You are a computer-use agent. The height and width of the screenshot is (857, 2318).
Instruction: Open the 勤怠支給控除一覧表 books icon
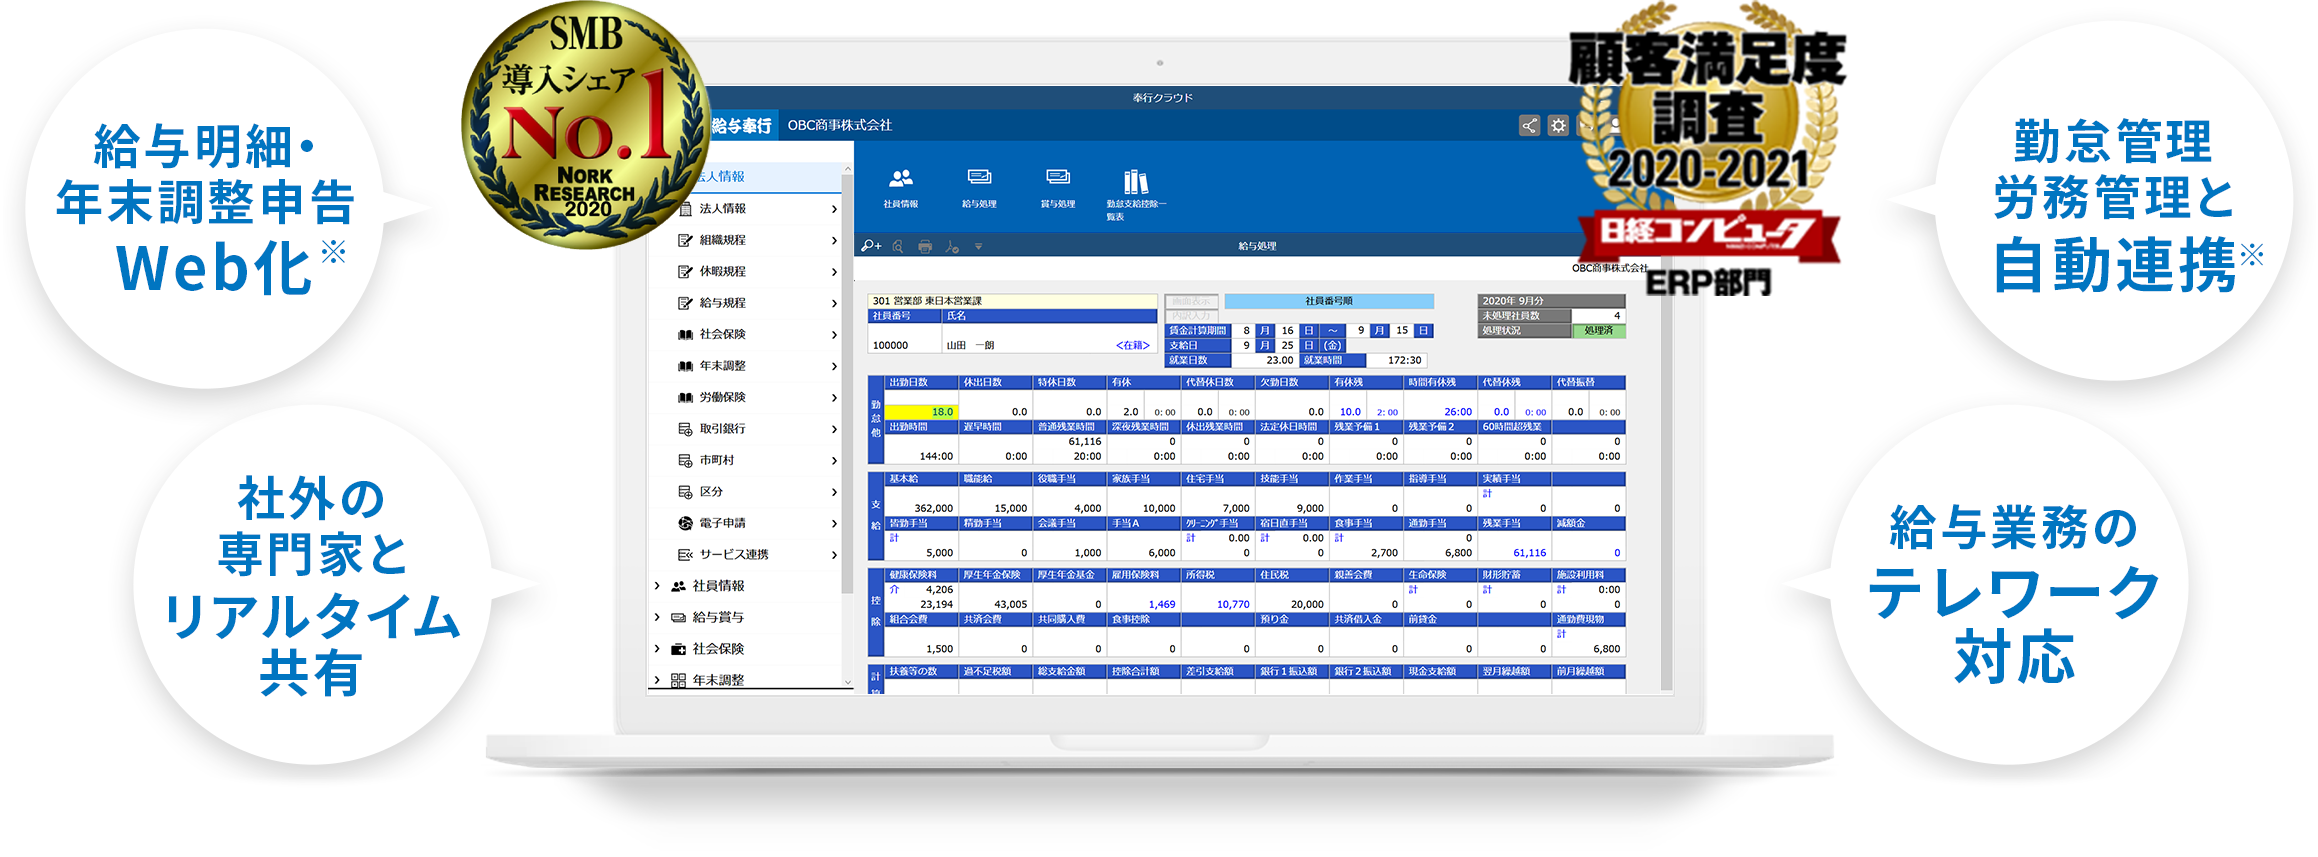click(x=1136, y=181)
